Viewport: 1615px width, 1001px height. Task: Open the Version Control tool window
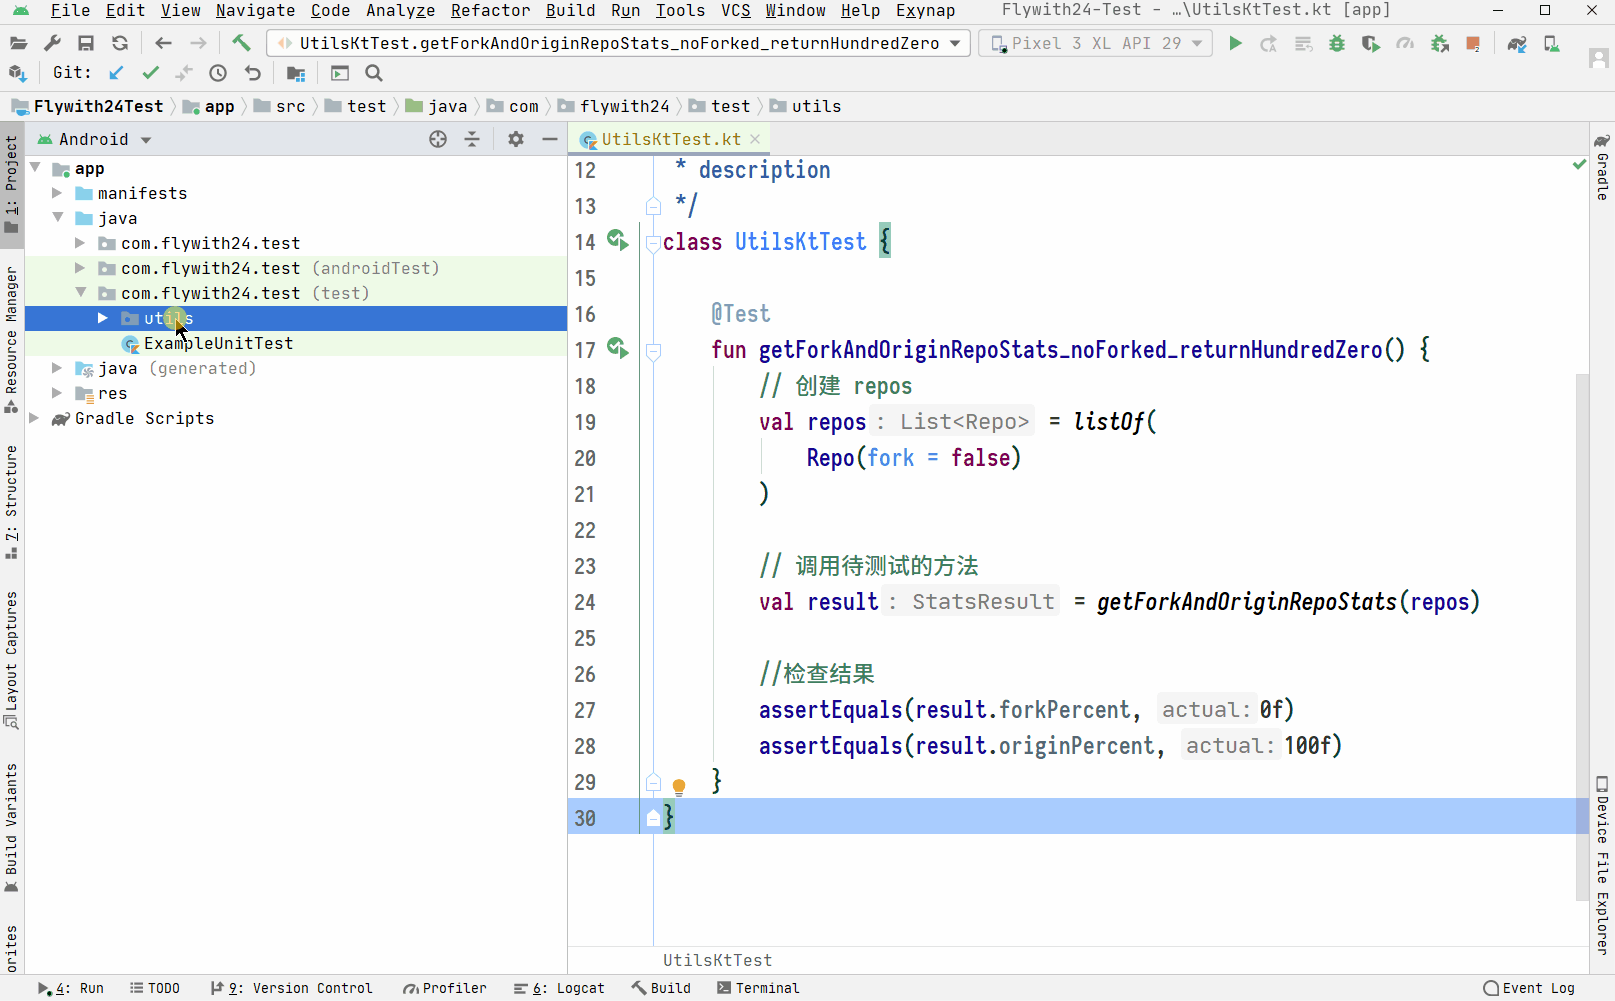point(291,988)
